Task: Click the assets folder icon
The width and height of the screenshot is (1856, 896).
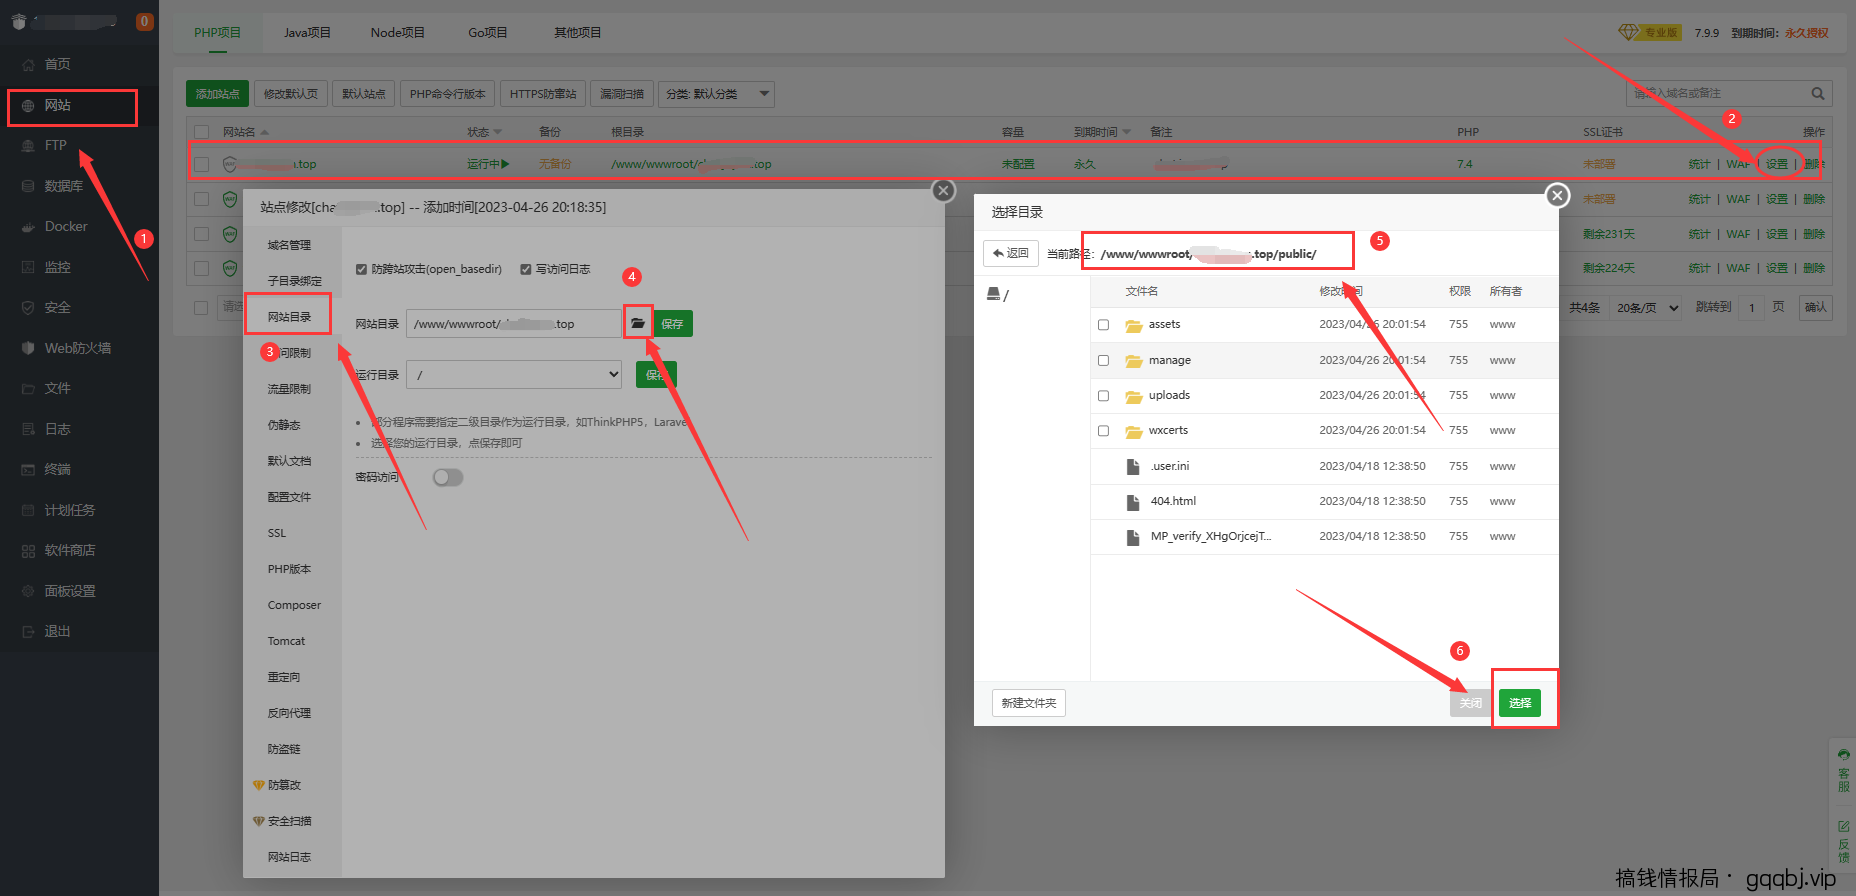Action: (x=1133, y=325)
